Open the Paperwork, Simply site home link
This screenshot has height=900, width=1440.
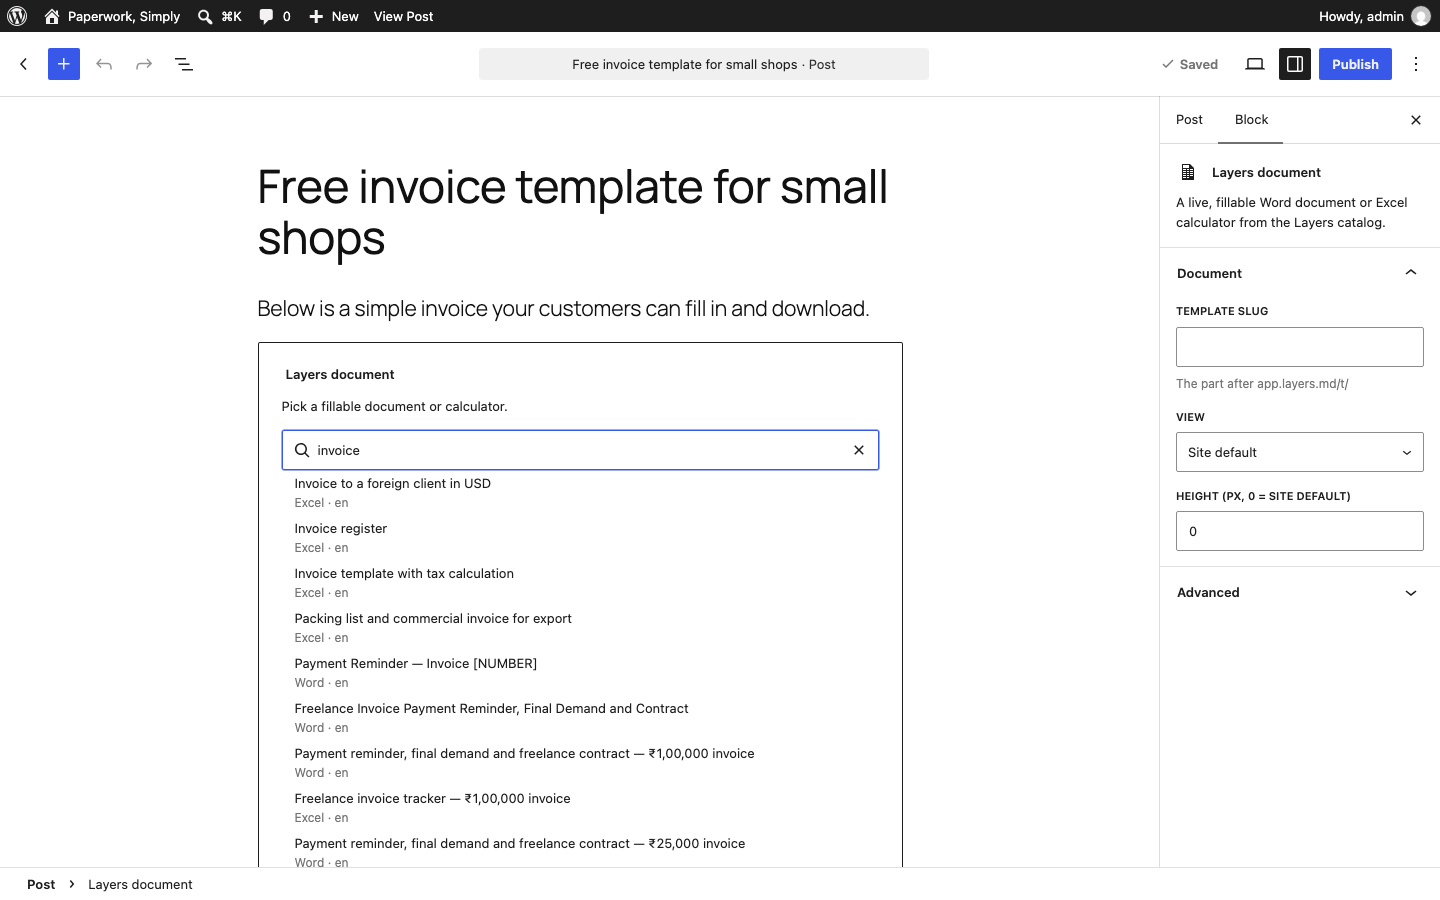(x=112, y=16)
